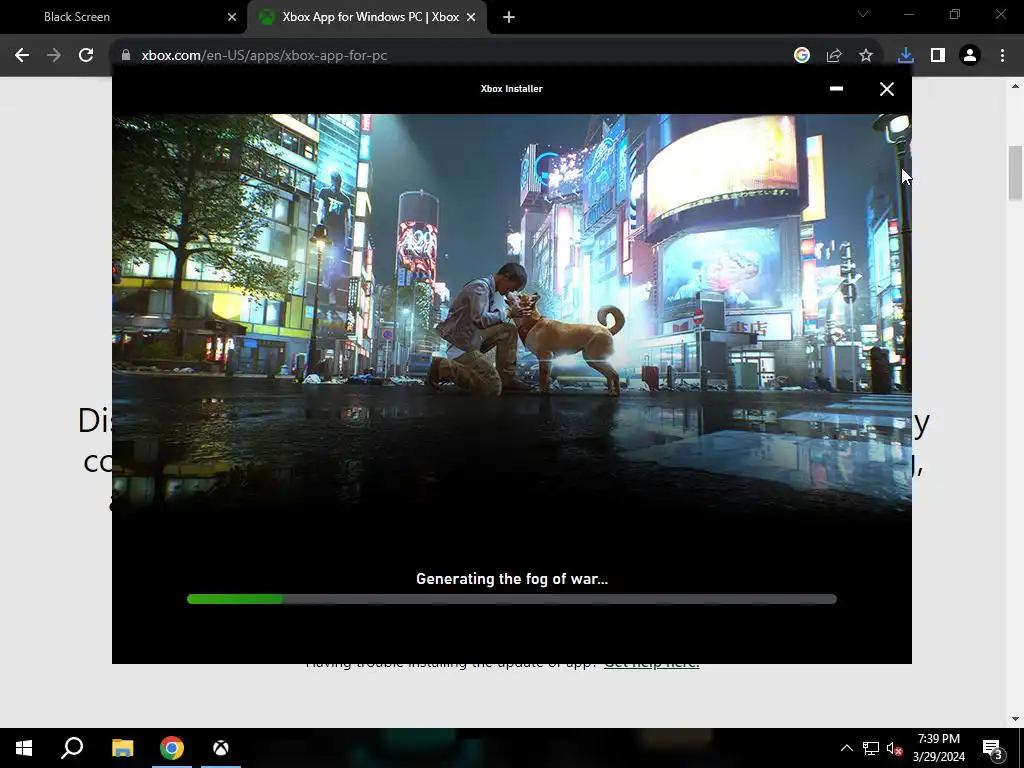This screenshot has width=1024, height=768.
Task: Open the Windows Start menu
Action: [24, 748]
